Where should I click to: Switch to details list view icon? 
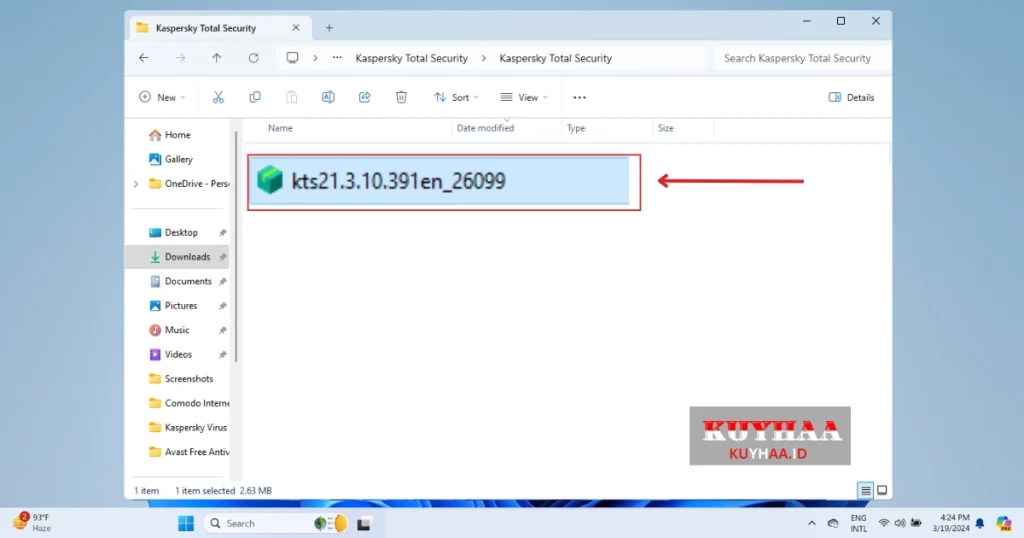pyautogui.click(x=865, y=490)
